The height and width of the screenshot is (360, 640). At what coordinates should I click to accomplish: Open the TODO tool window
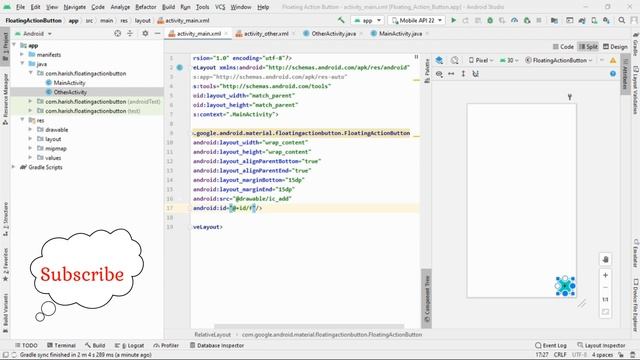pyautogui.click(x=26, y=345)
